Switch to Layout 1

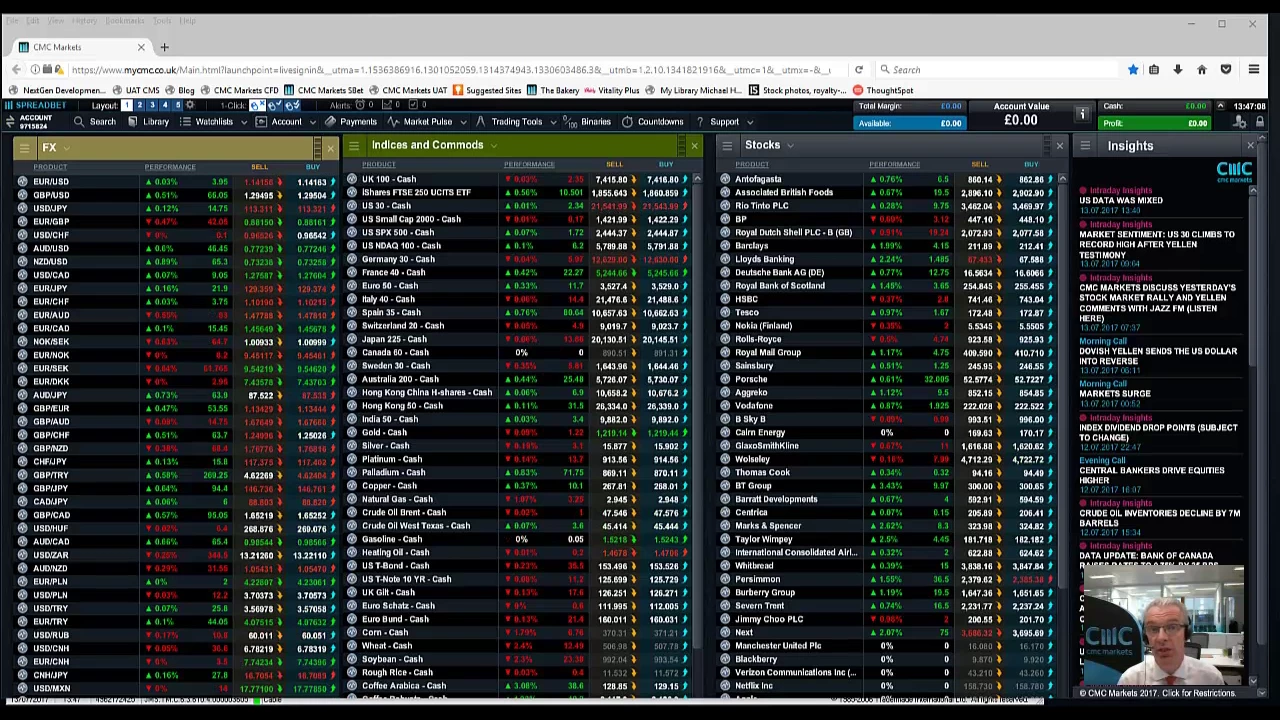pyautogui.click(x=127, y=105)
